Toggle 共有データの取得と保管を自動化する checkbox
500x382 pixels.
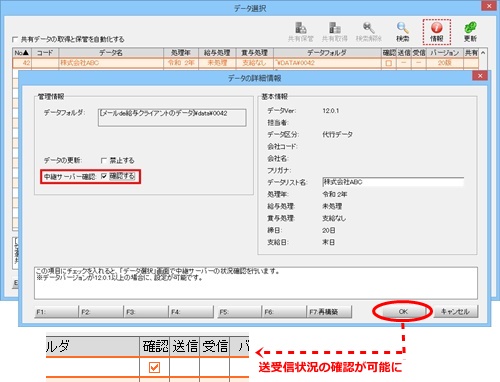tap(15, 39)
